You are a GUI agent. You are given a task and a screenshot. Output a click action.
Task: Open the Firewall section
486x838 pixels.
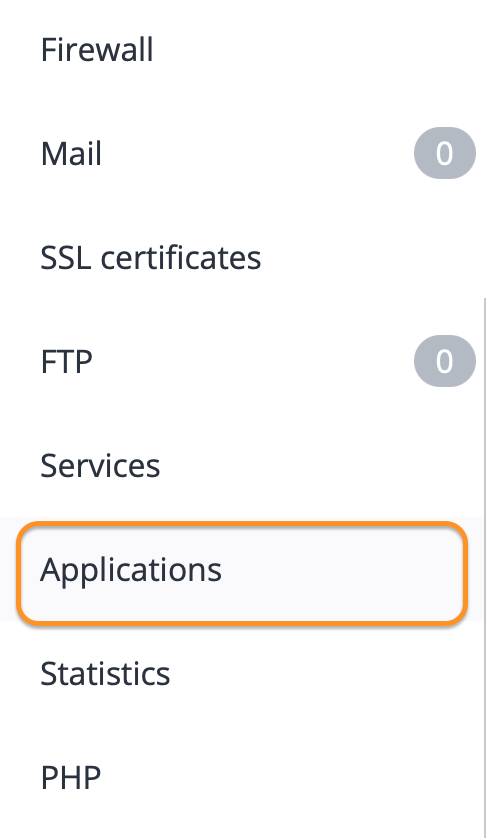tap(242, 50)
